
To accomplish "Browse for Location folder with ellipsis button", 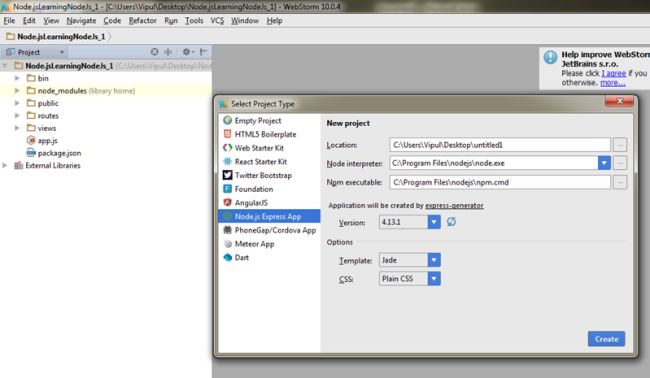I will coord(620,145).
